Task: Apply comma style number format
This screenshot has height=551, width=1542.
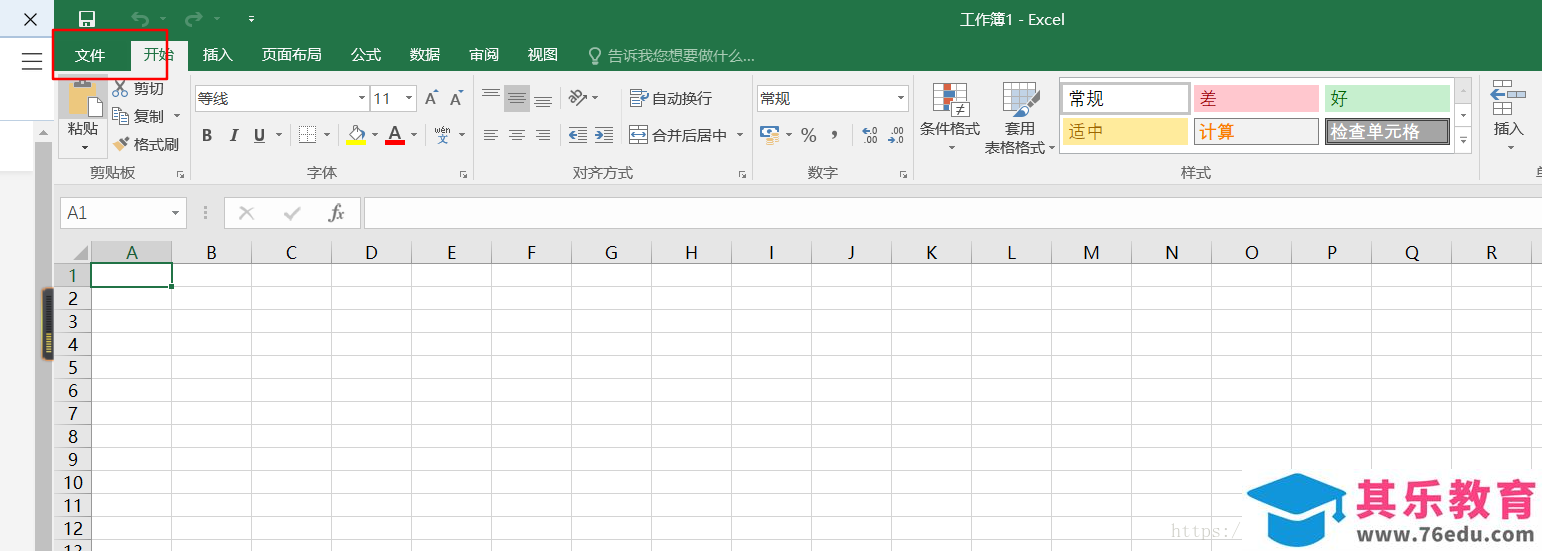Action: click(x=834, y=135)
